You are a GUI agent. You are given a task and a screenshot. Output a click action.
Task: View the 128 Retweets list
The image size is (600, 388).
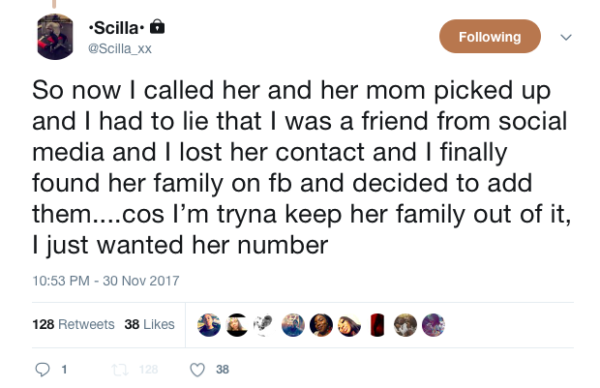pyautogui.click(x=73, y=324)
